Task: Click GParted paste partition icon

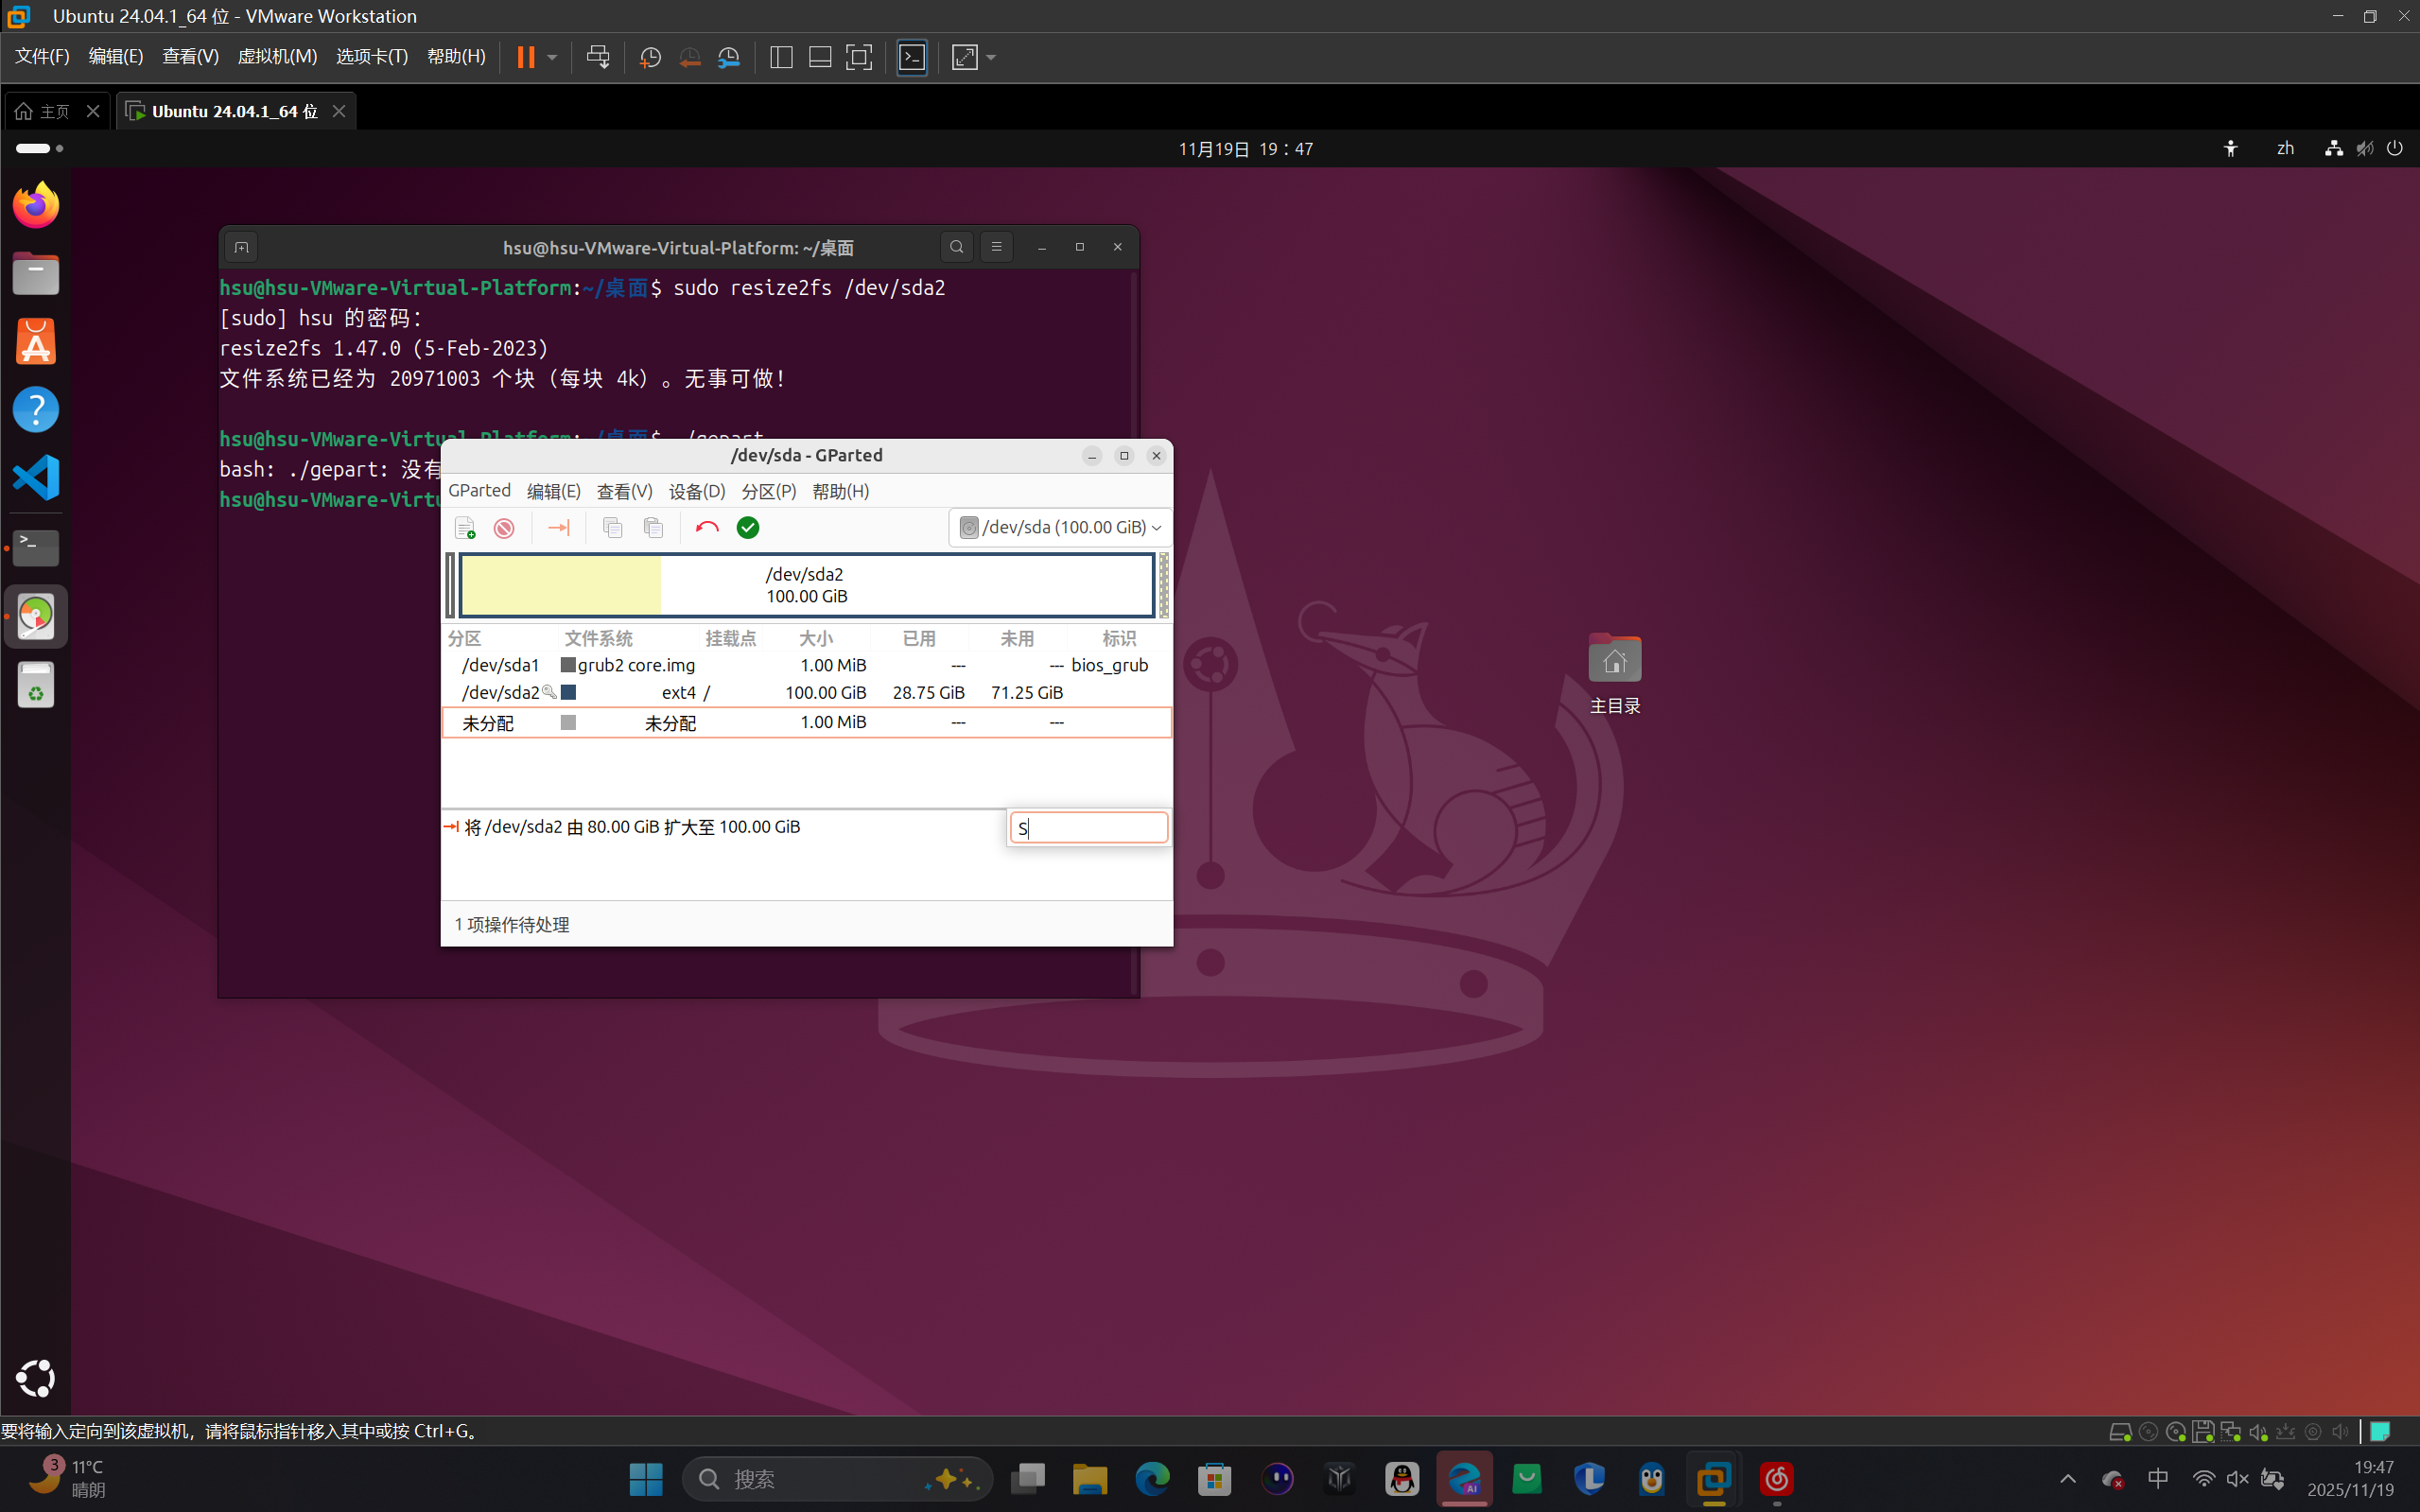Action: (x=653, y=527)
